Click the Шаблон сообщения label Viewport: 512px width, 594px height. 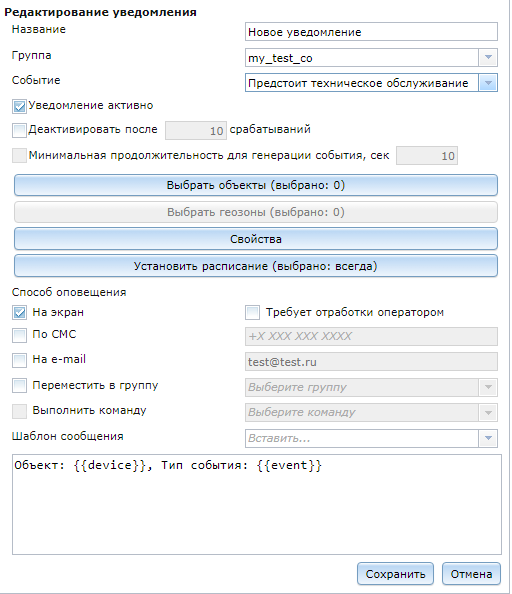[67, 436]
